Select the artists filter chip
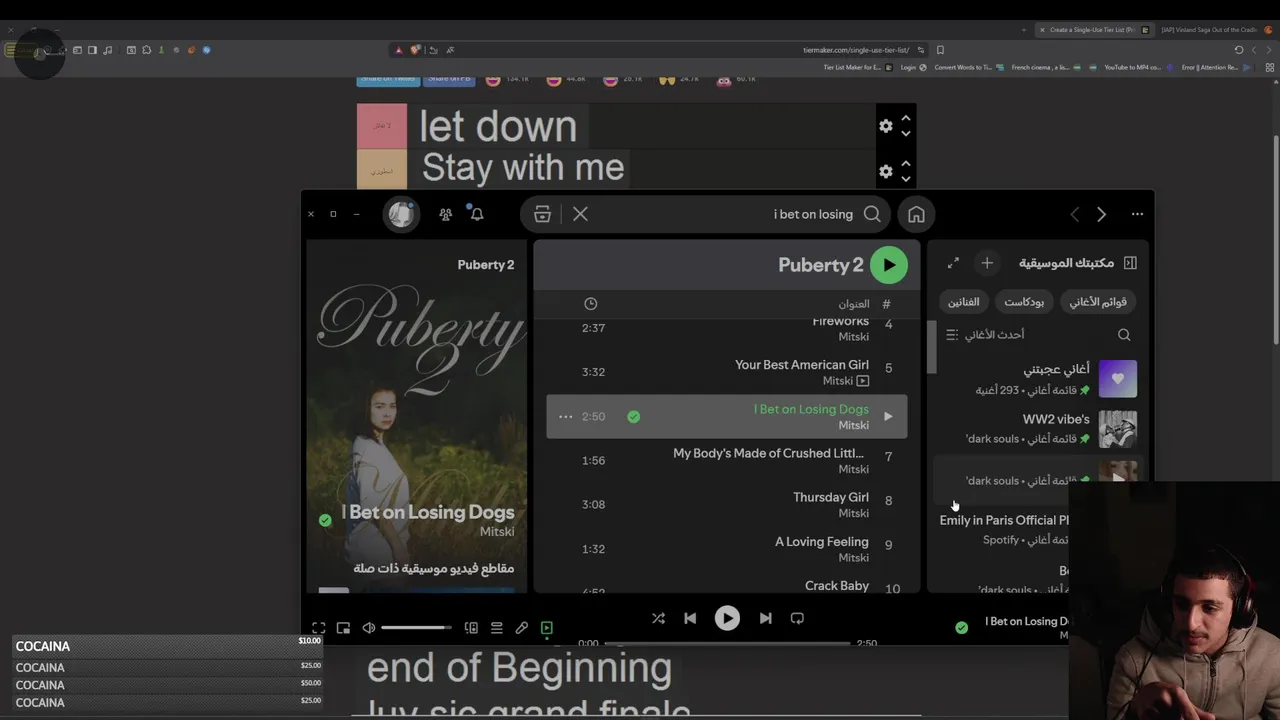The height and width of the screenshot is (720, 1280). (x=964, y=302)
